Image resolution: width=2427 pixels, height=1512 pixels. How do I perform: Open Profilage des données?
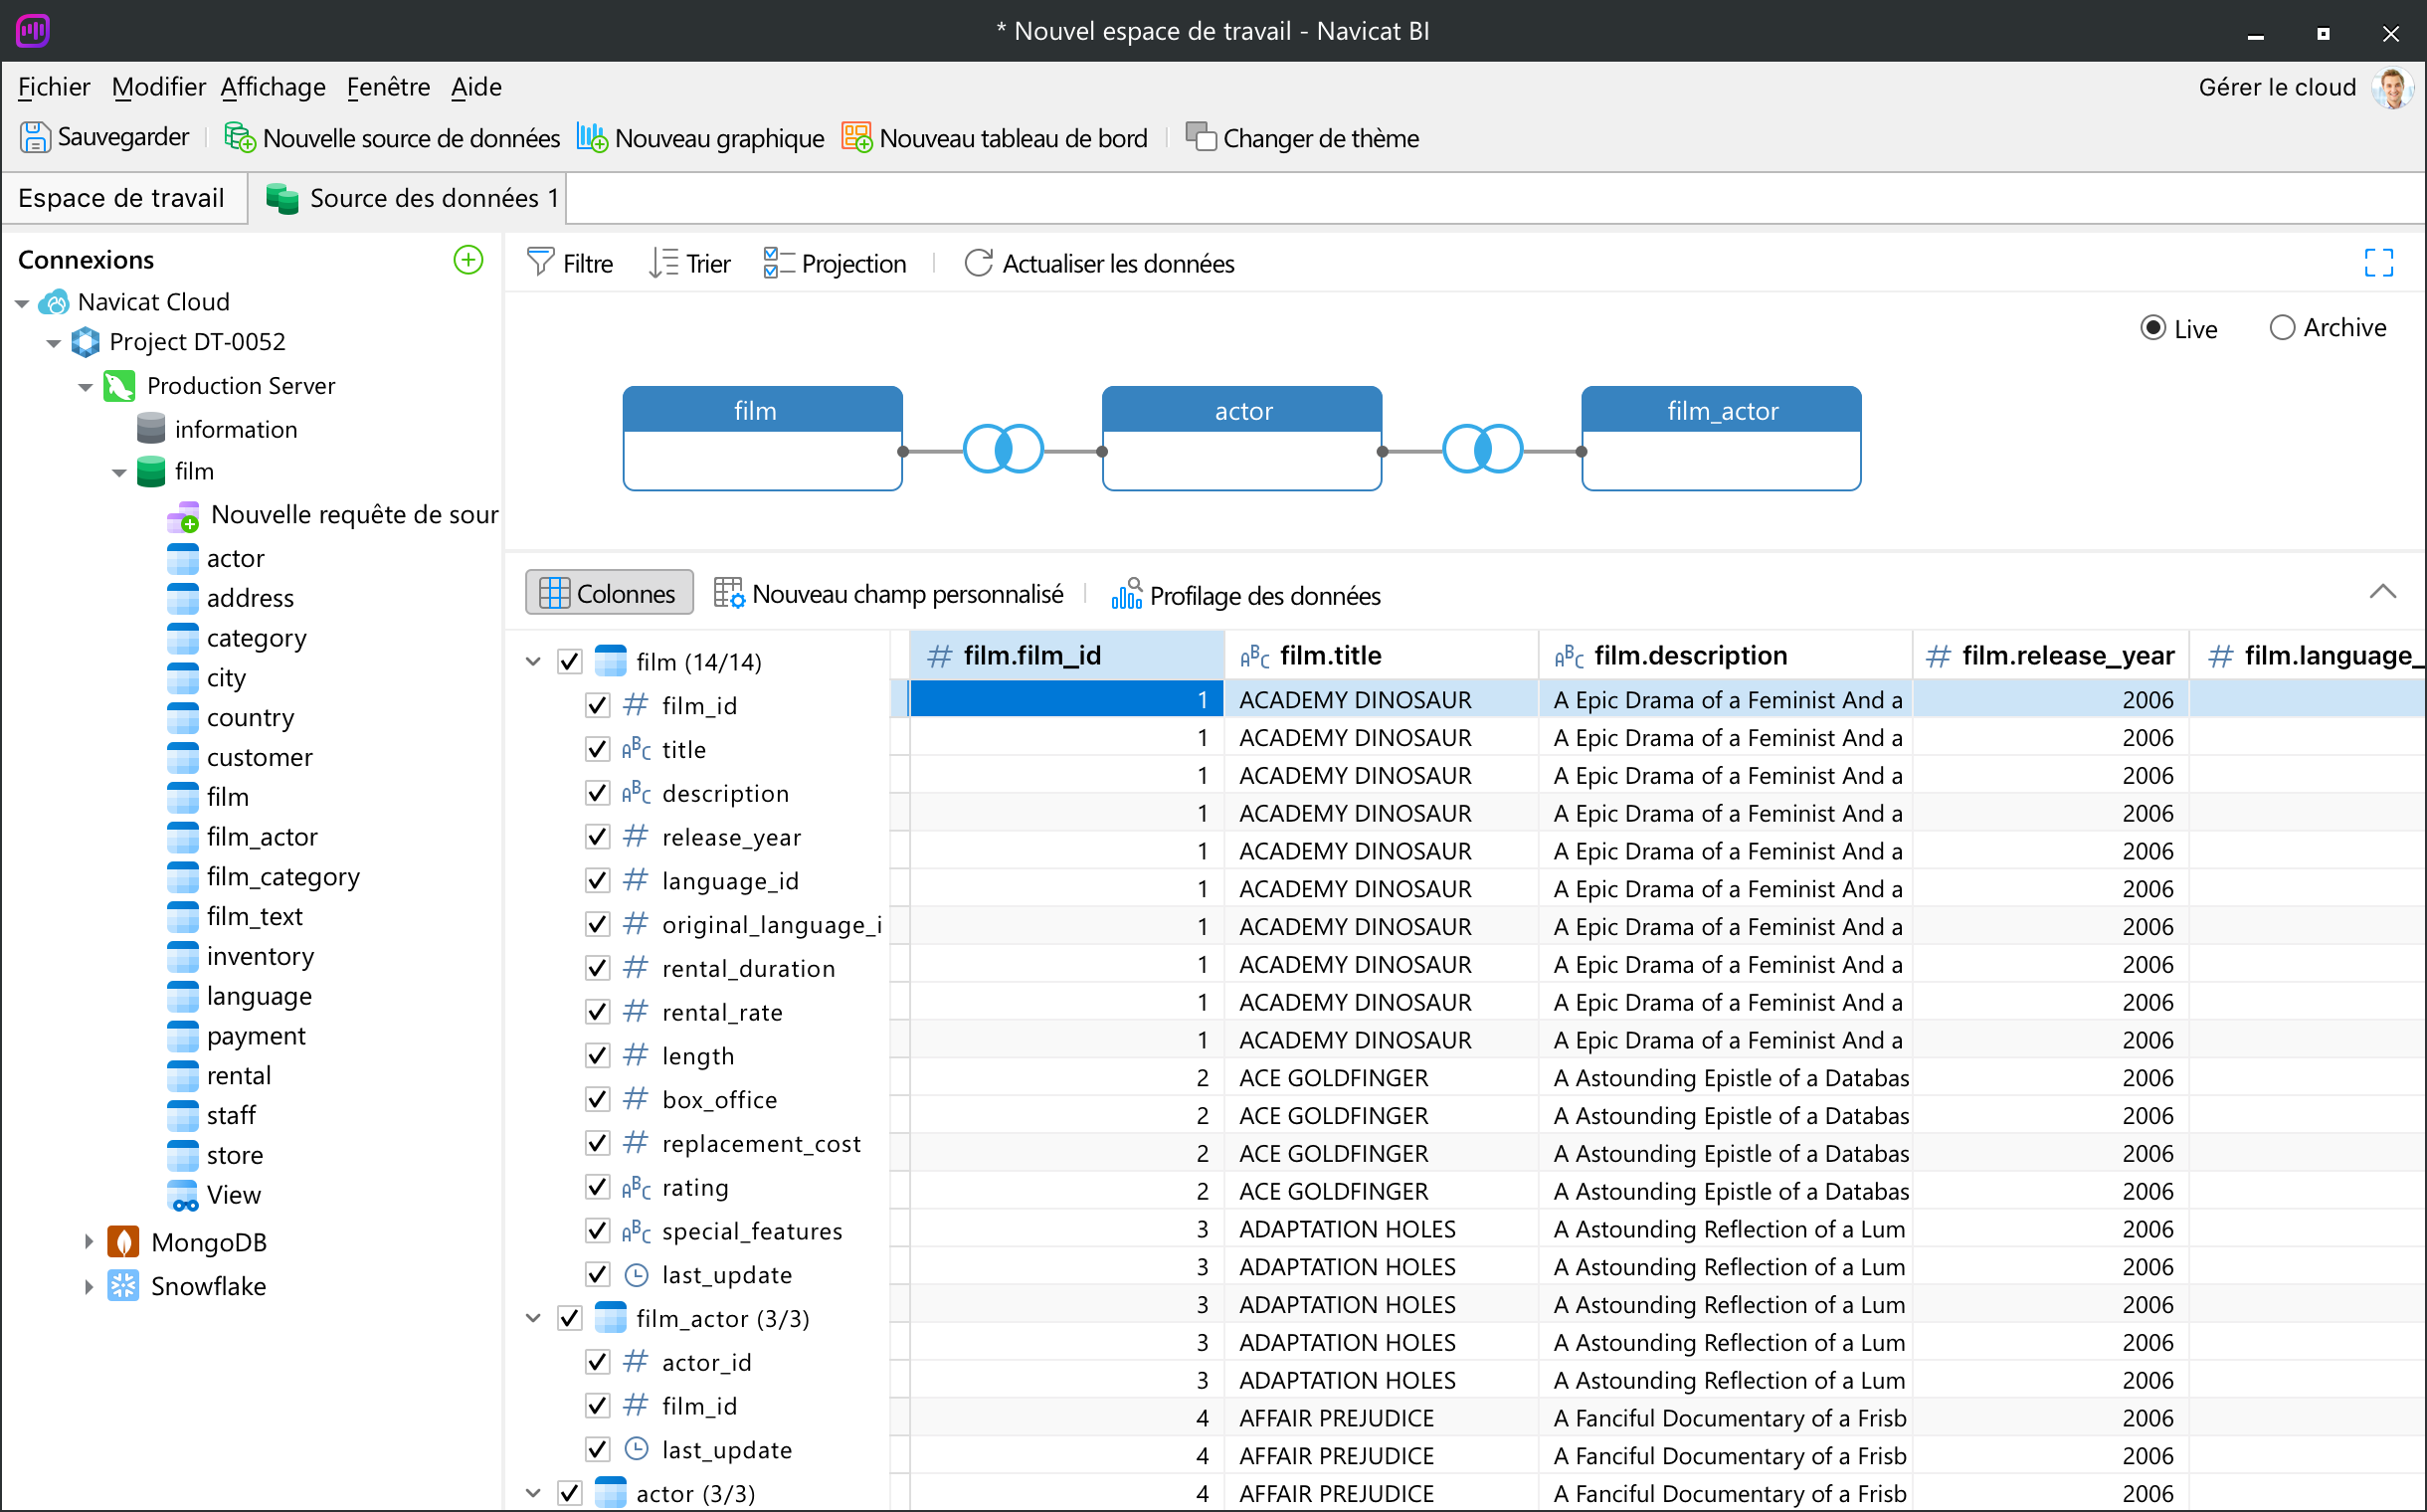(x=1246, y=595)
